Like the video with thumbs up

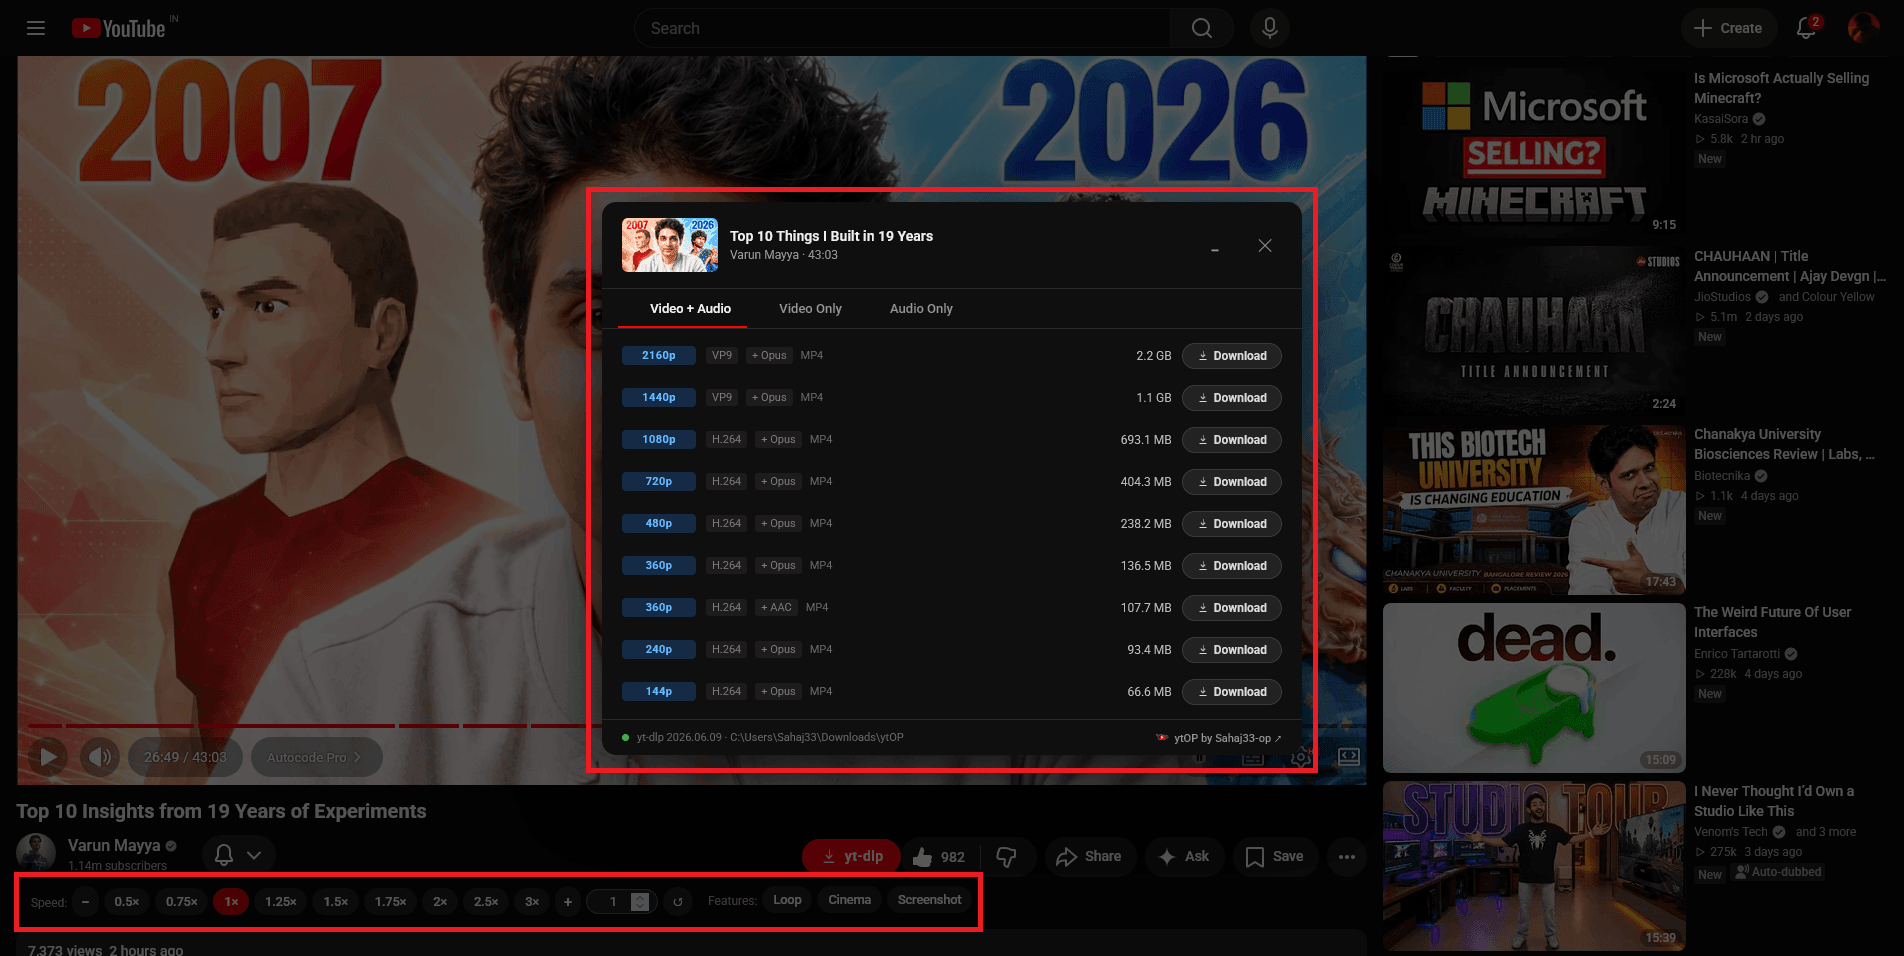(x=938, y=857)
